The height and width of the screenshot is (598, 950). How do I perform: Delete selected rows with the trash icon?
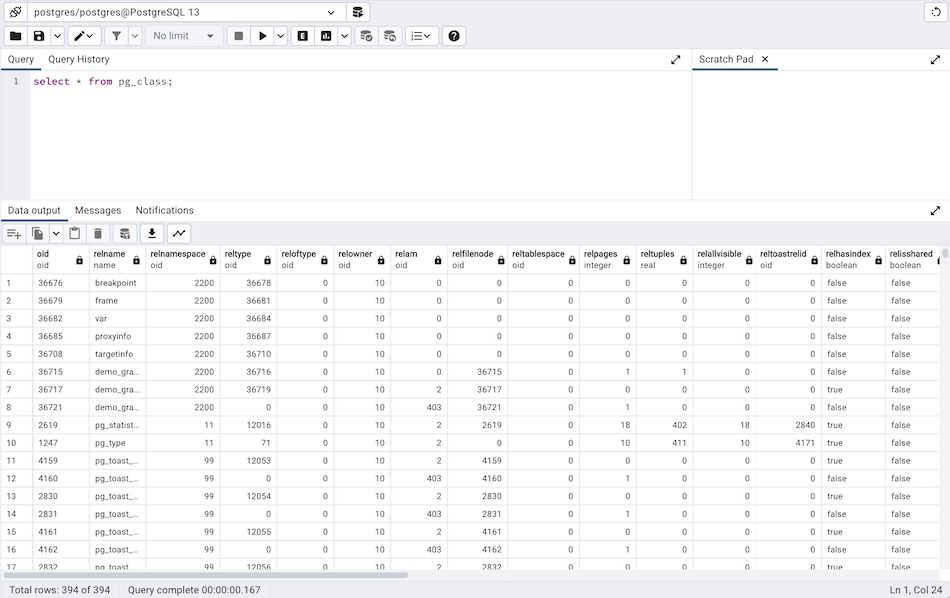pos(97,232)
